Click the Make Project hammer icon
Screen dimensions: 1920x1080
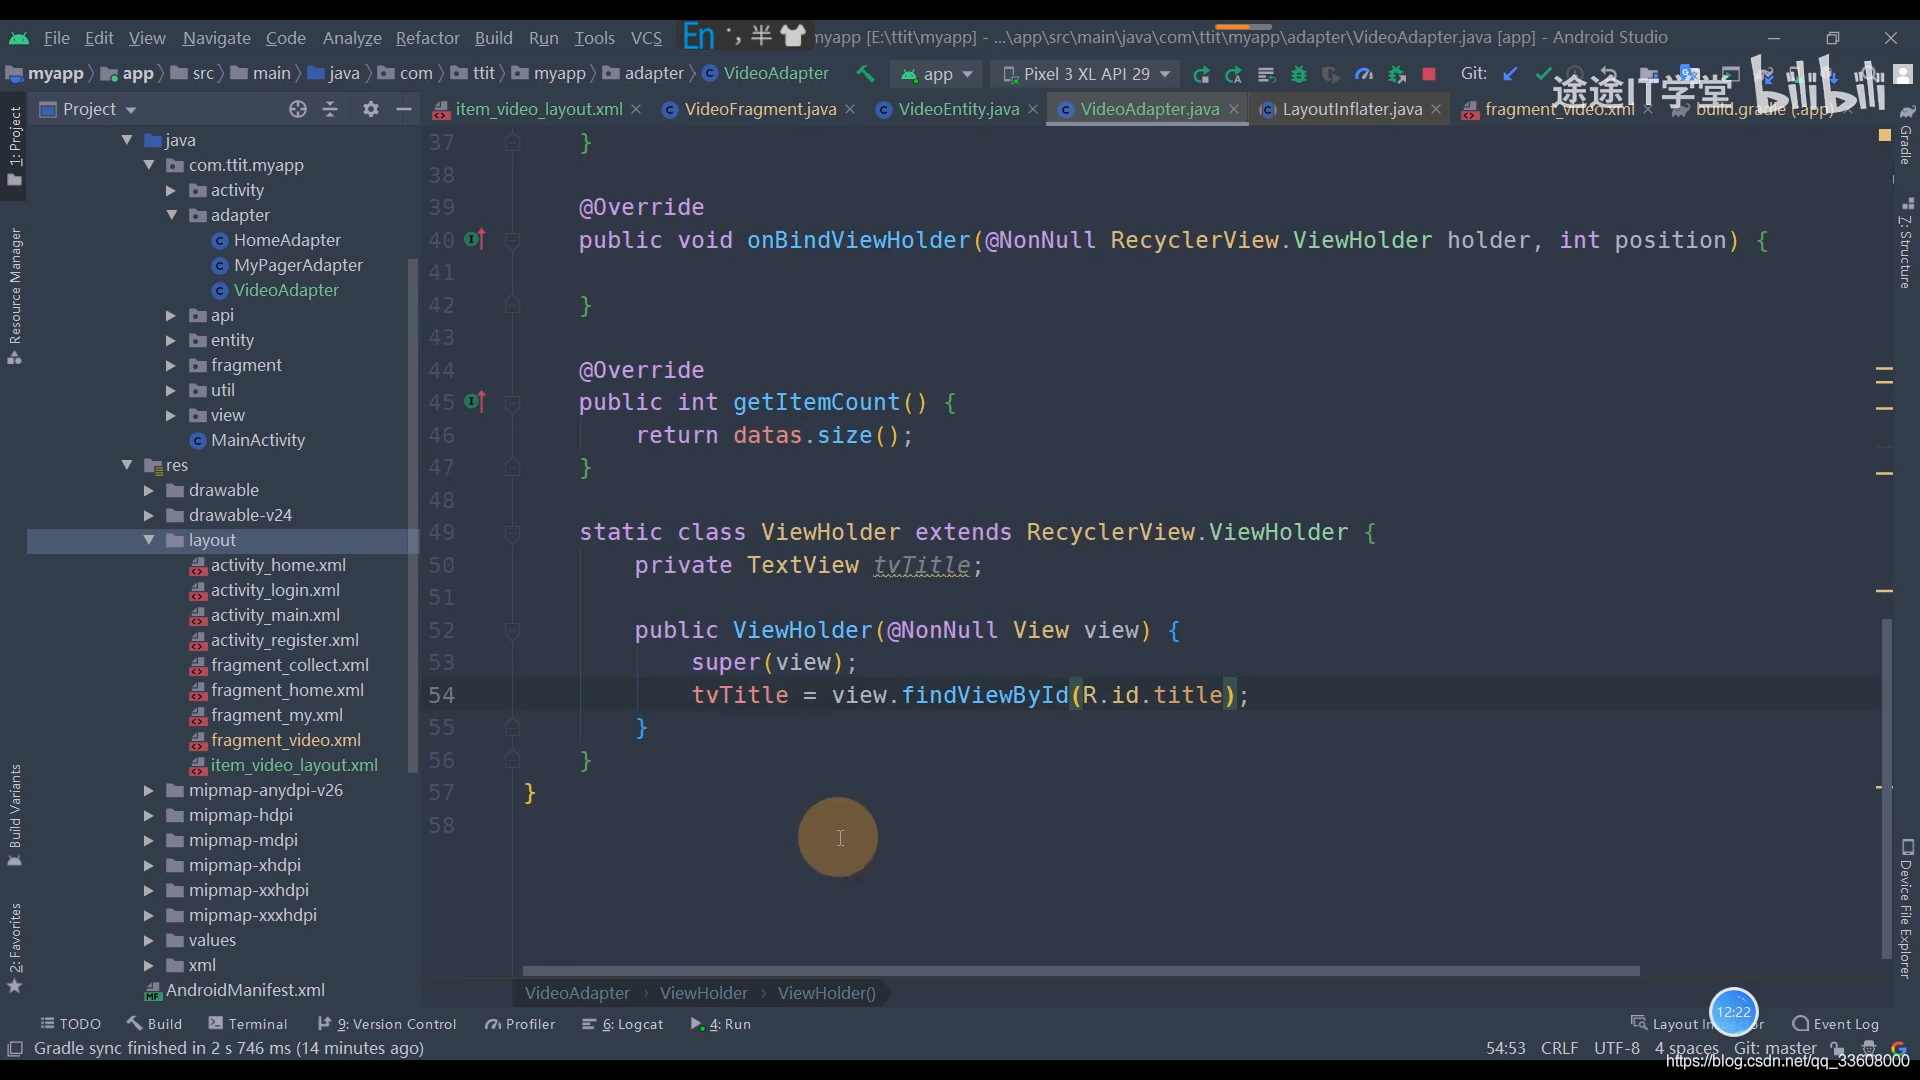click(x=865, y=74)
